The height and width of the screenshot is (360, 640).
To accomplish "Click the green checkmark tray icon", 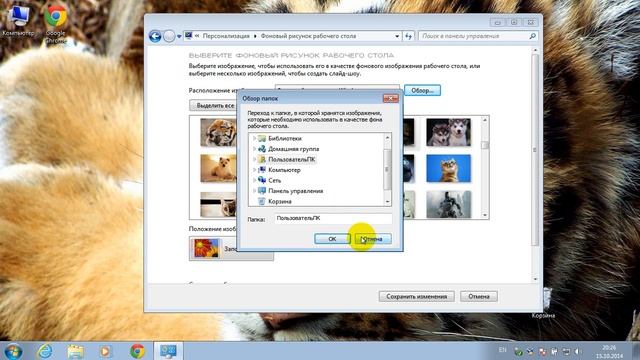I will 518,351.
